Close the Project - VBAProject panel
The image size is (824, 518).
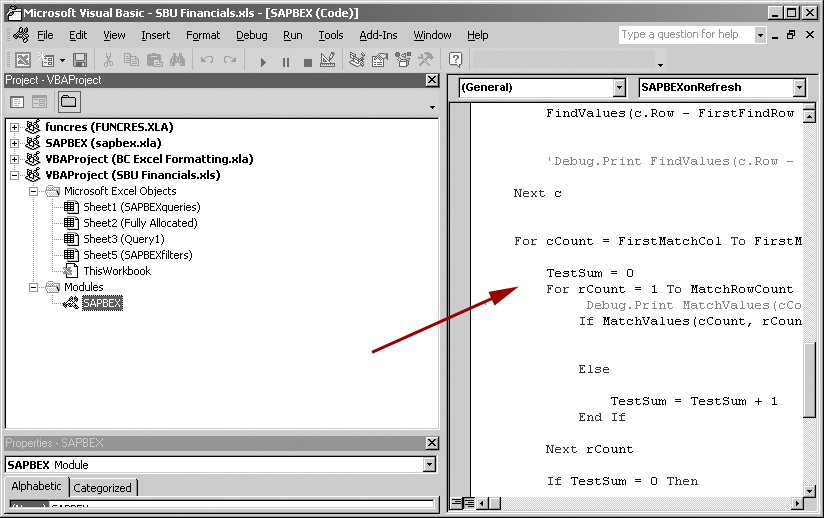[x=432, y=80]
